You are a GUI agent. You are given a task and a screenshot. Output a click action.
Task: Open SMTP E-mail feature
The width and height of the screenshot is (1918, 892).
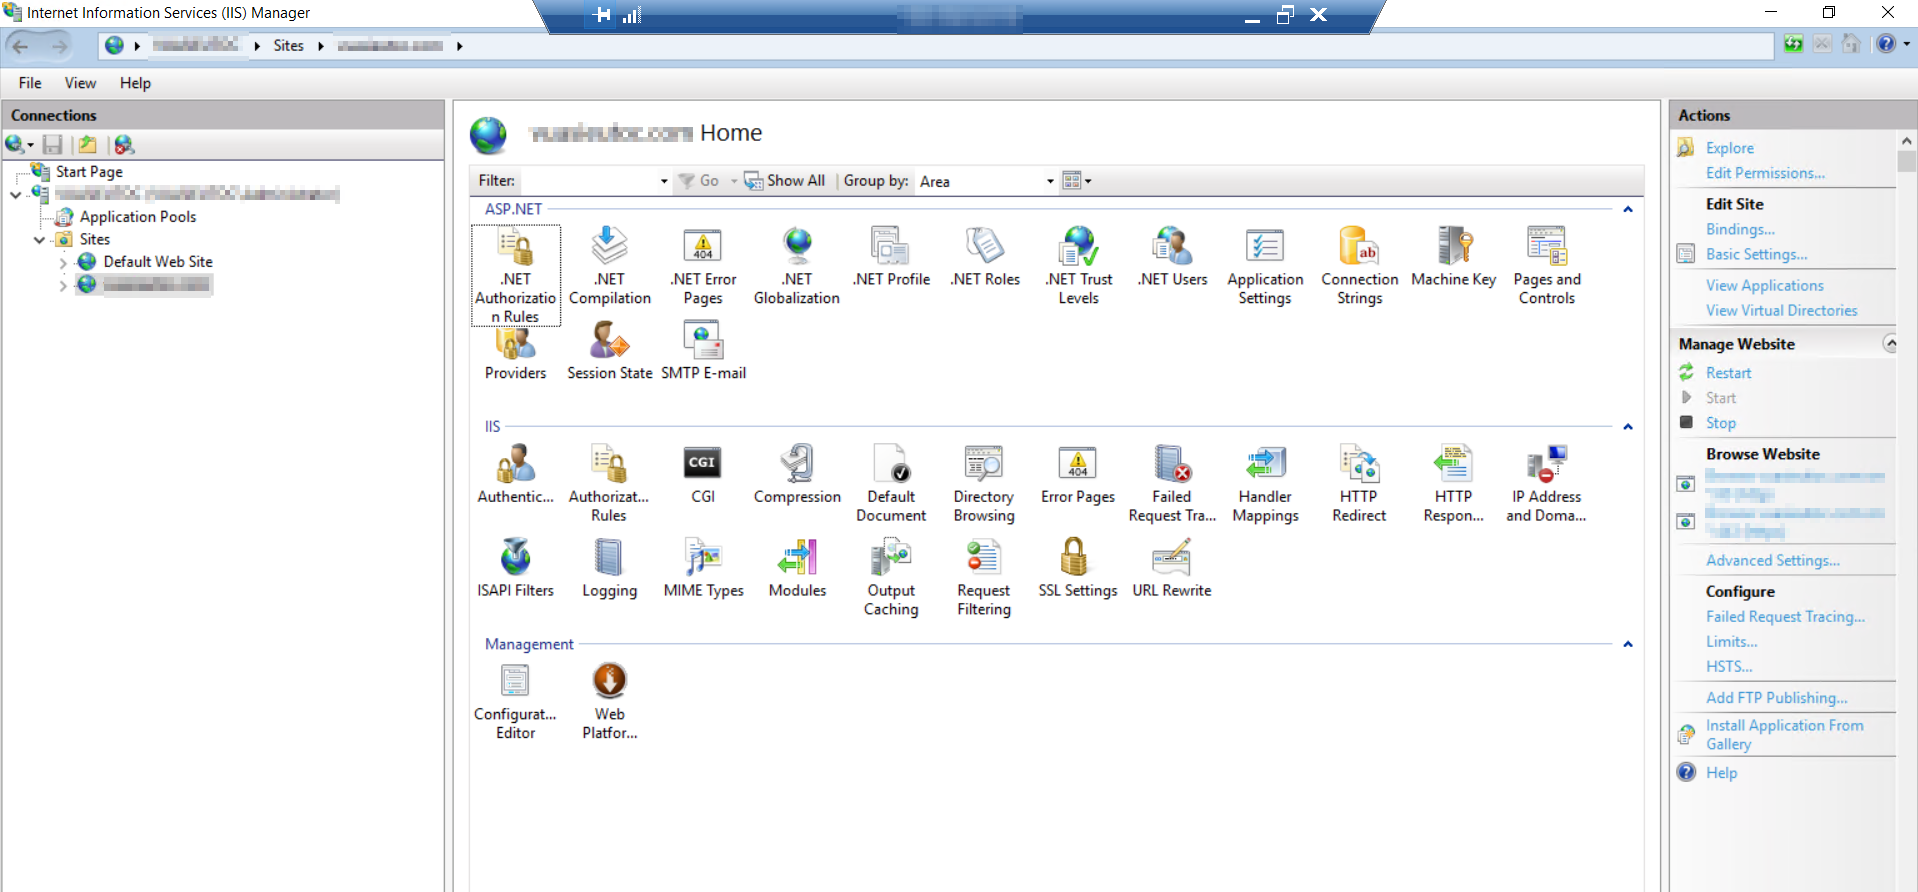click(x=704, y=351)
